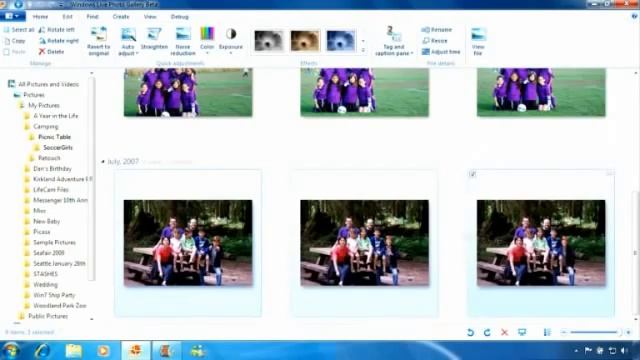The height and width of the screenshot is (360, 640).
Task: Click the gallery vertical scrollbar
Action: click(636, 253)
